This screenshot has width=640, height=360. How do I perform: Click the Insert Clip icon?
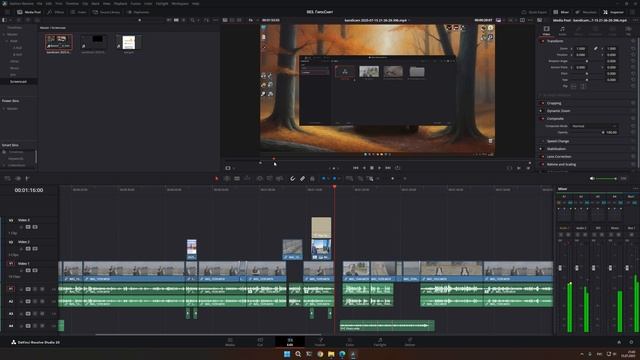pyautogui.click(x=260, y=178)
